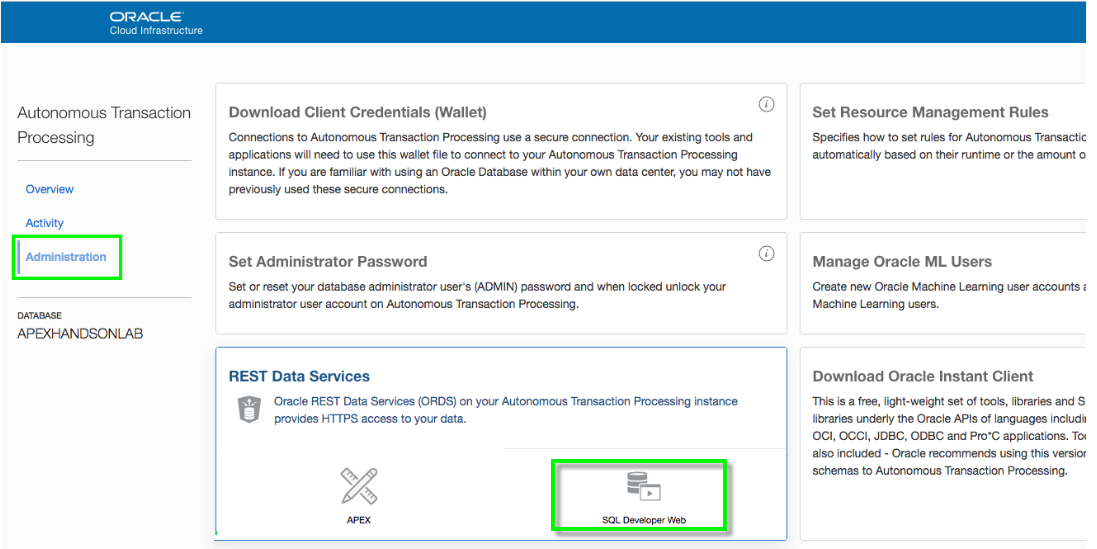
Task: Select Administration in the sidebar
Action: (66, 257)
